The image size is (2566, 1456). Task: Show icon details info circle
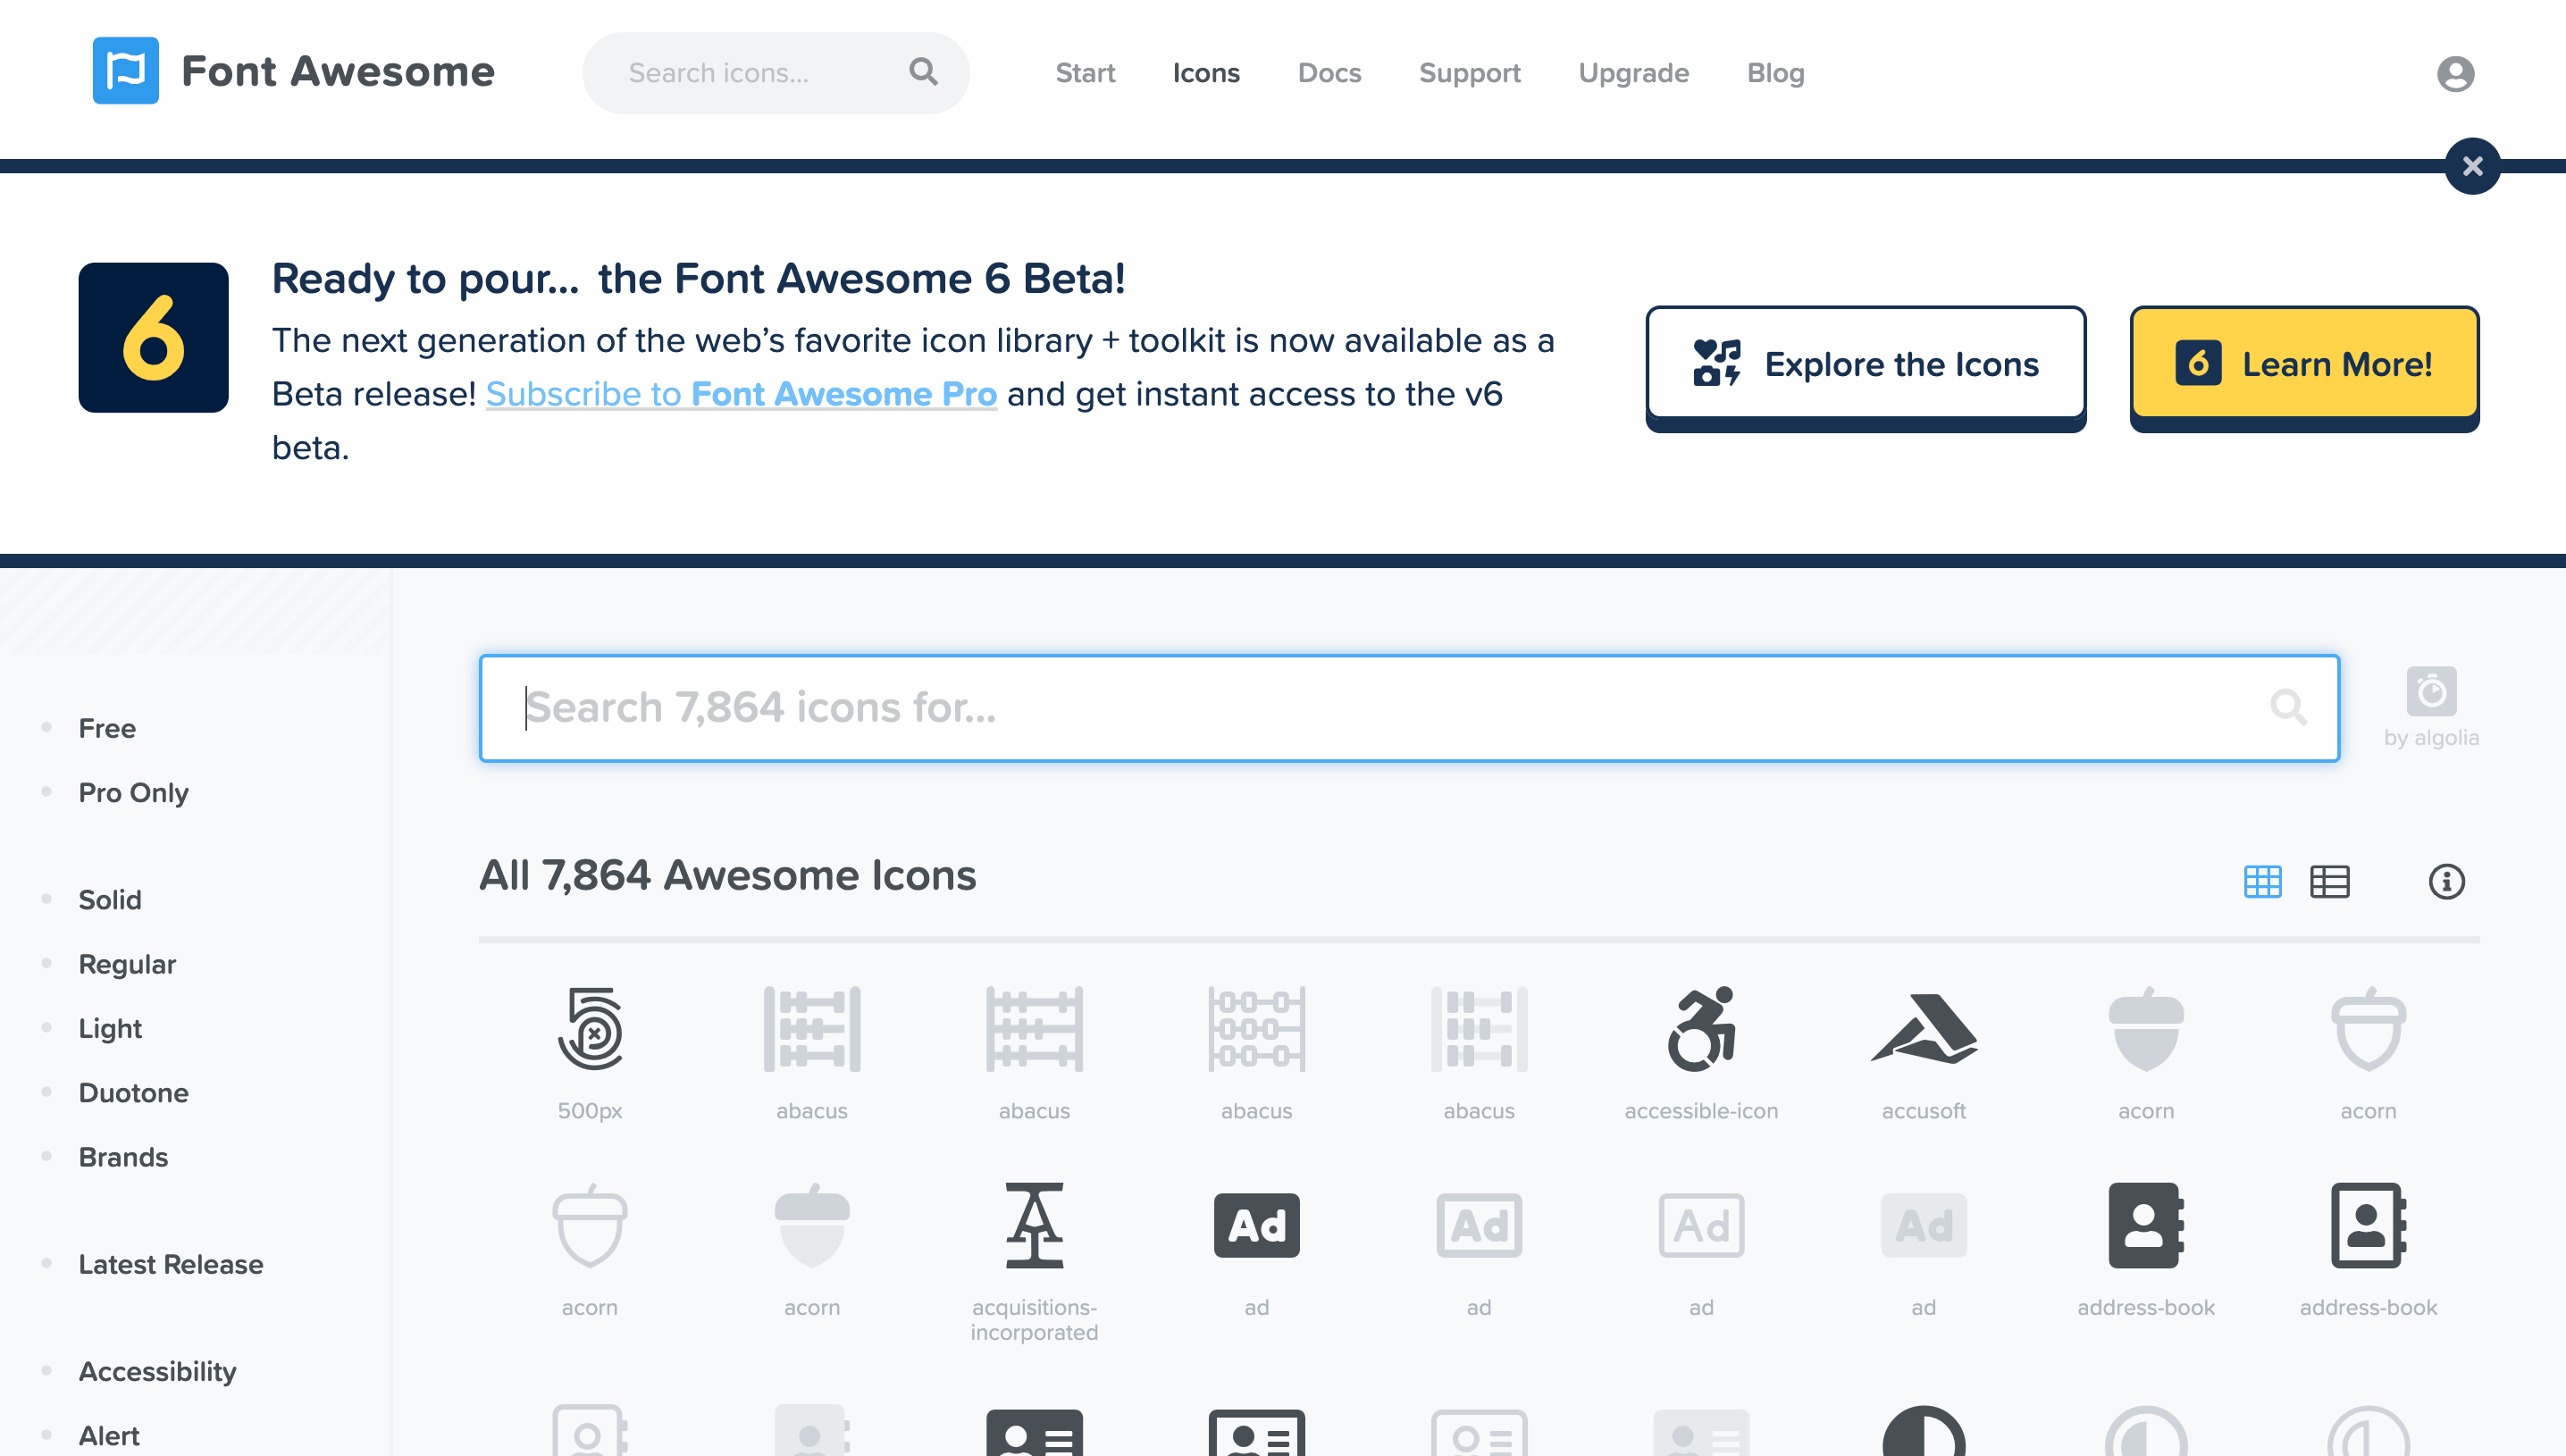pyautogui.click(x=2446, y=881)
